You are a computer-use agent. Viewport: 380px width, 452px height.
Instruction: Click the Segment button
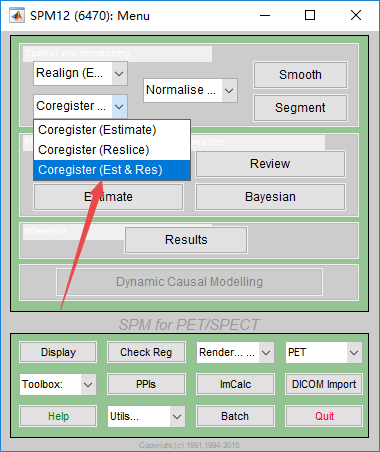click(300, 108)
